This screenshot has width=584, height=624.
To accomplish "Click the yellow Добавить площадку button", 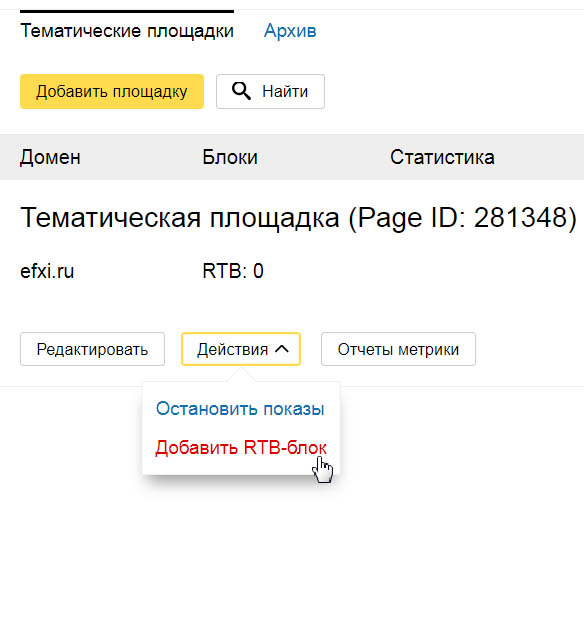I will 112,91.
